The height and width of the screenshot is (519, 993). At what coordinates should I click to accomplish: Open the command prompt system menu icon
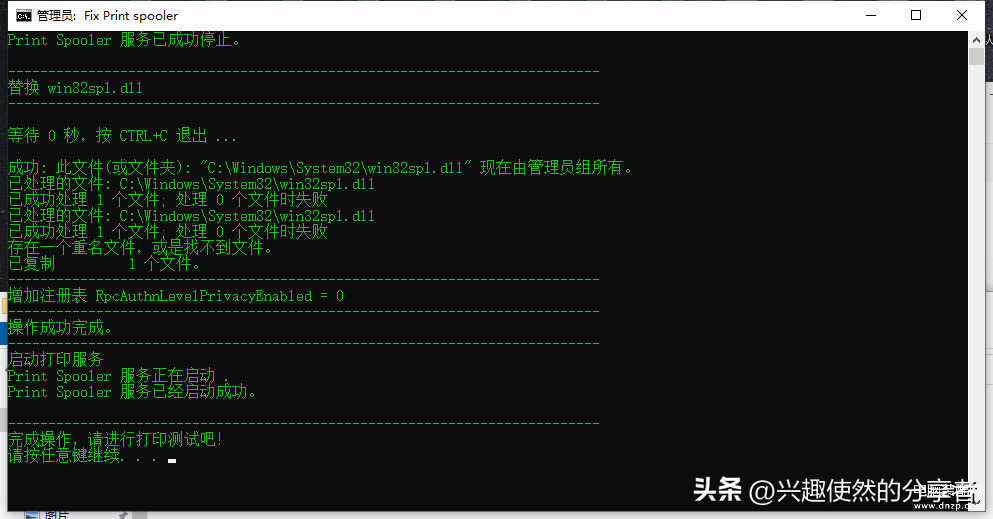point(23,15)
